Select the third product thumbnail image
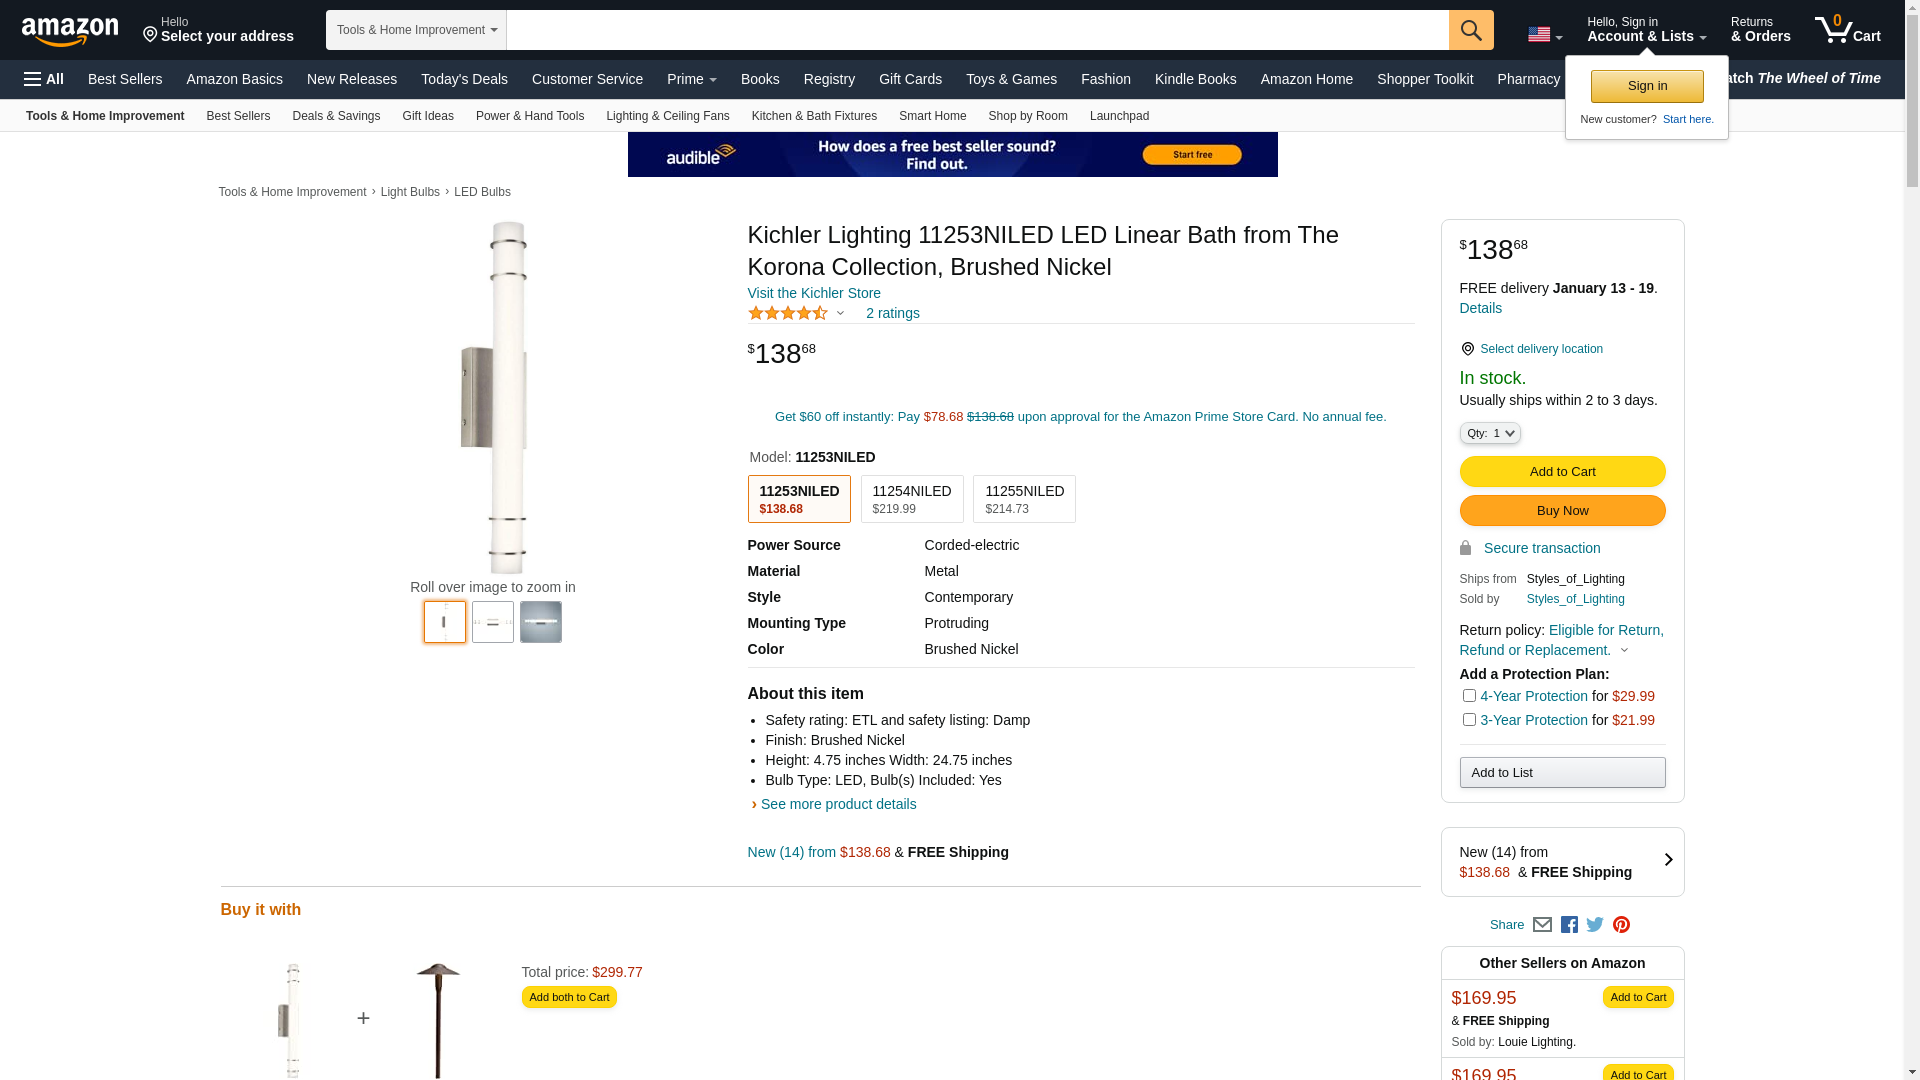 [x=541, y=622]
